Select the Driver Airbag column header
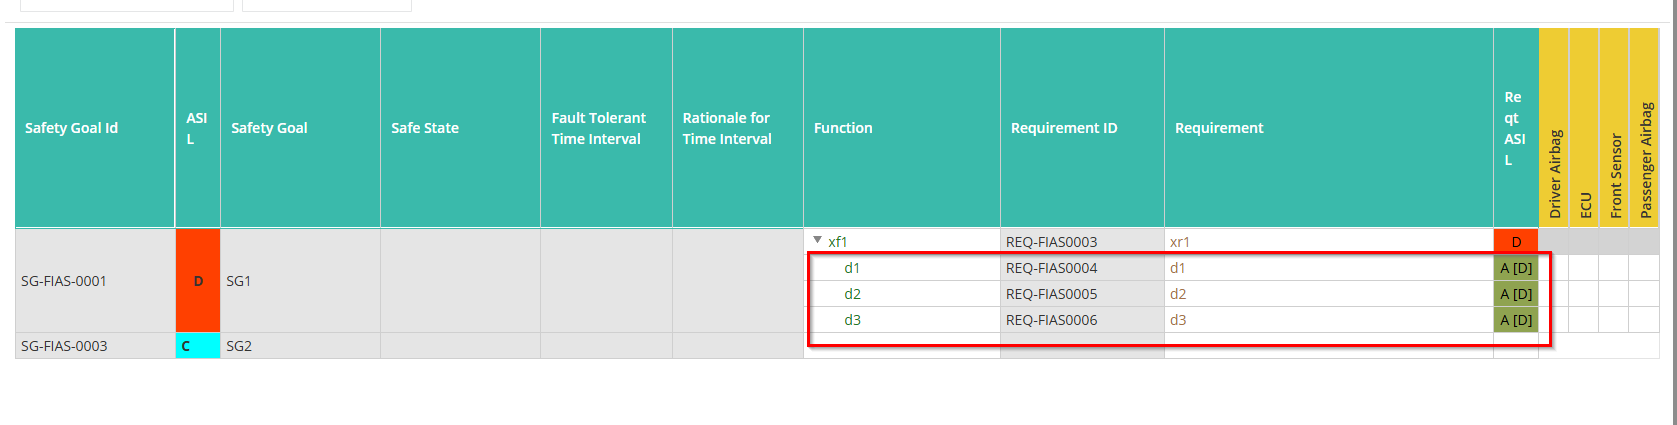1677x425 pixels. click(1554, 128)
